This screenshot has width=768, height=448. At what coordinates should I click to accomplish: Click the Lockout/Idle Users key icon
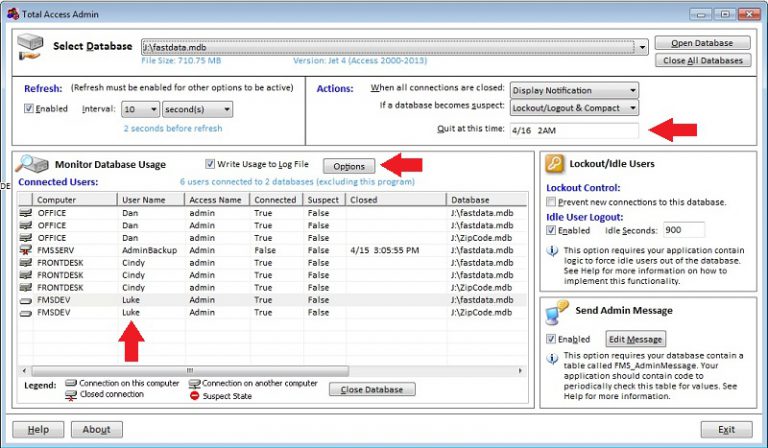(x=553, y=165)
